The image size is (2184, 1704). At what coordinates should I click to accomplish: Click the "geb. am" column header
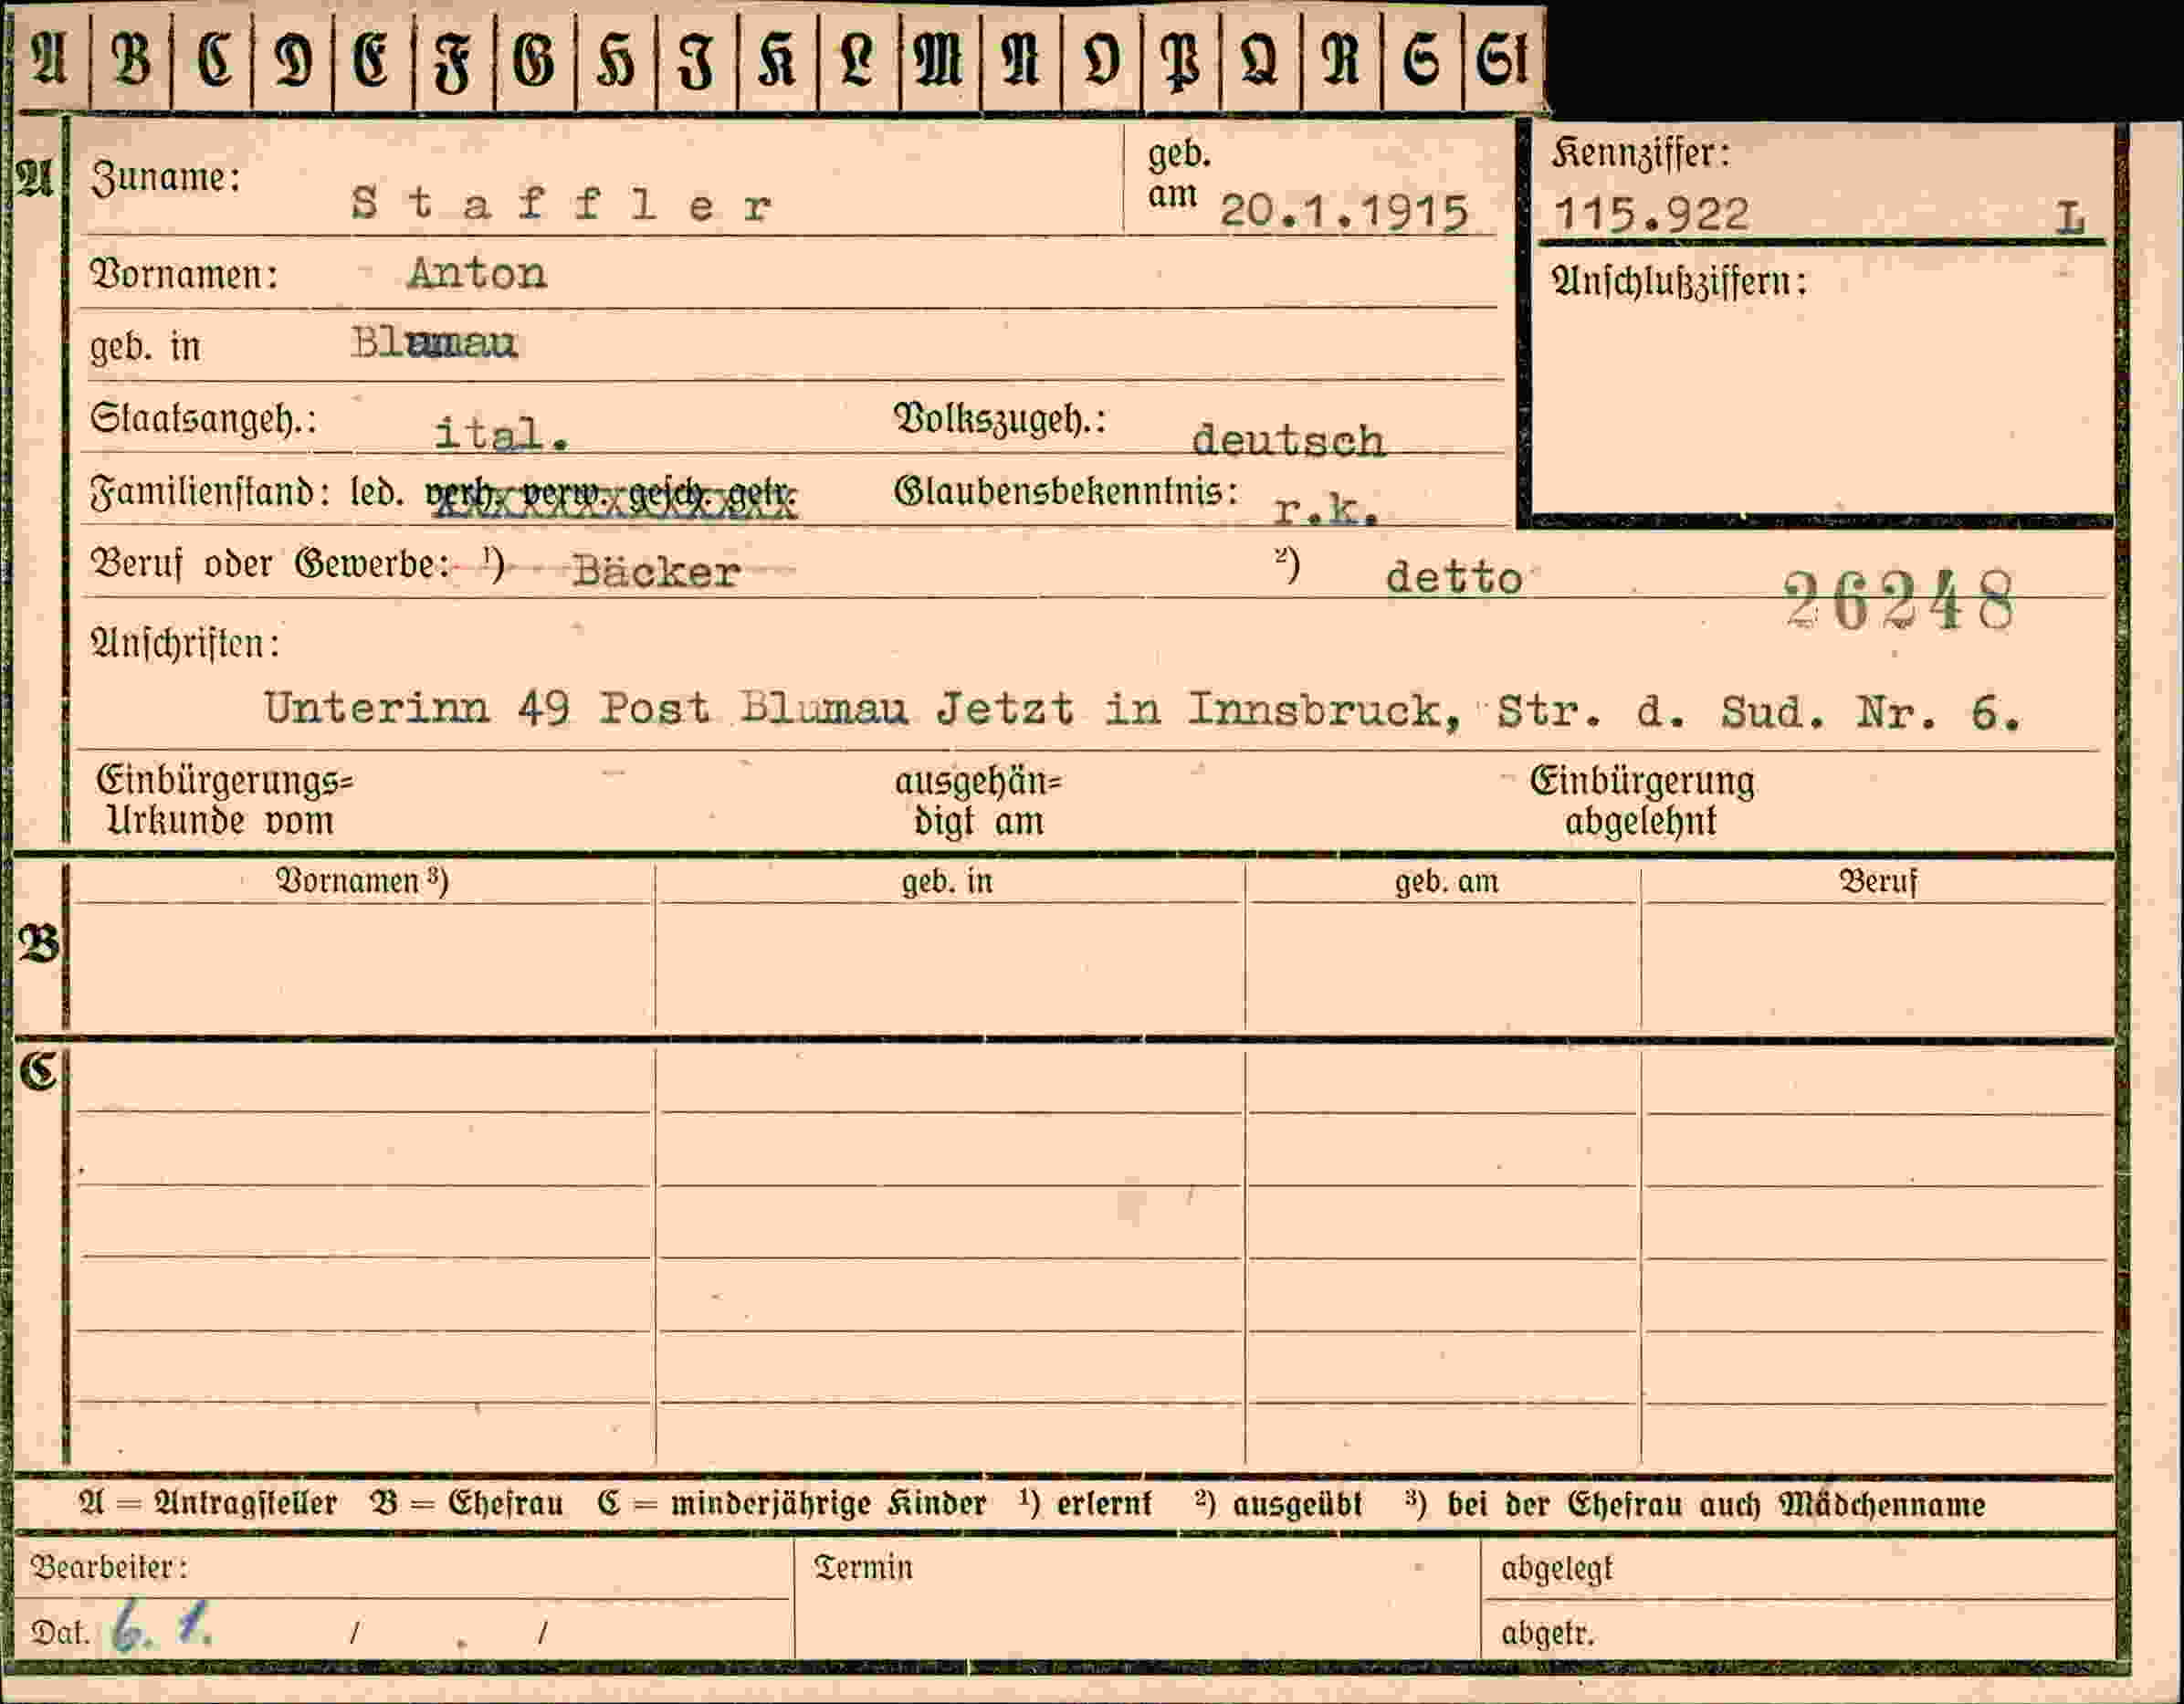click(x=1447, y=882)
